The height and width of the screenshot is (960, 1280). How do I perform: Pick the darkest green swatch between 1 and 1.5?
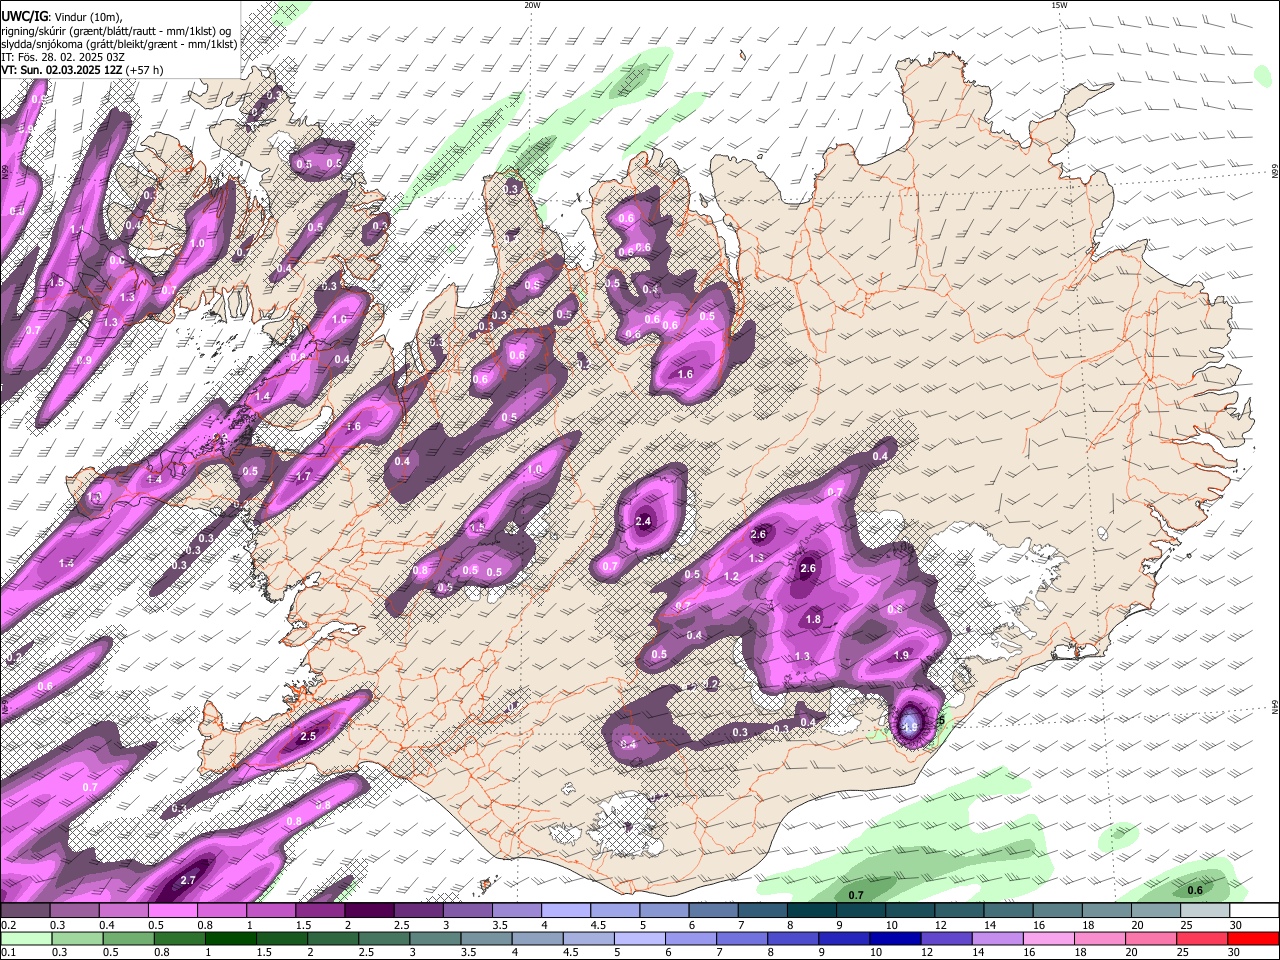click(x=230, y=939)
